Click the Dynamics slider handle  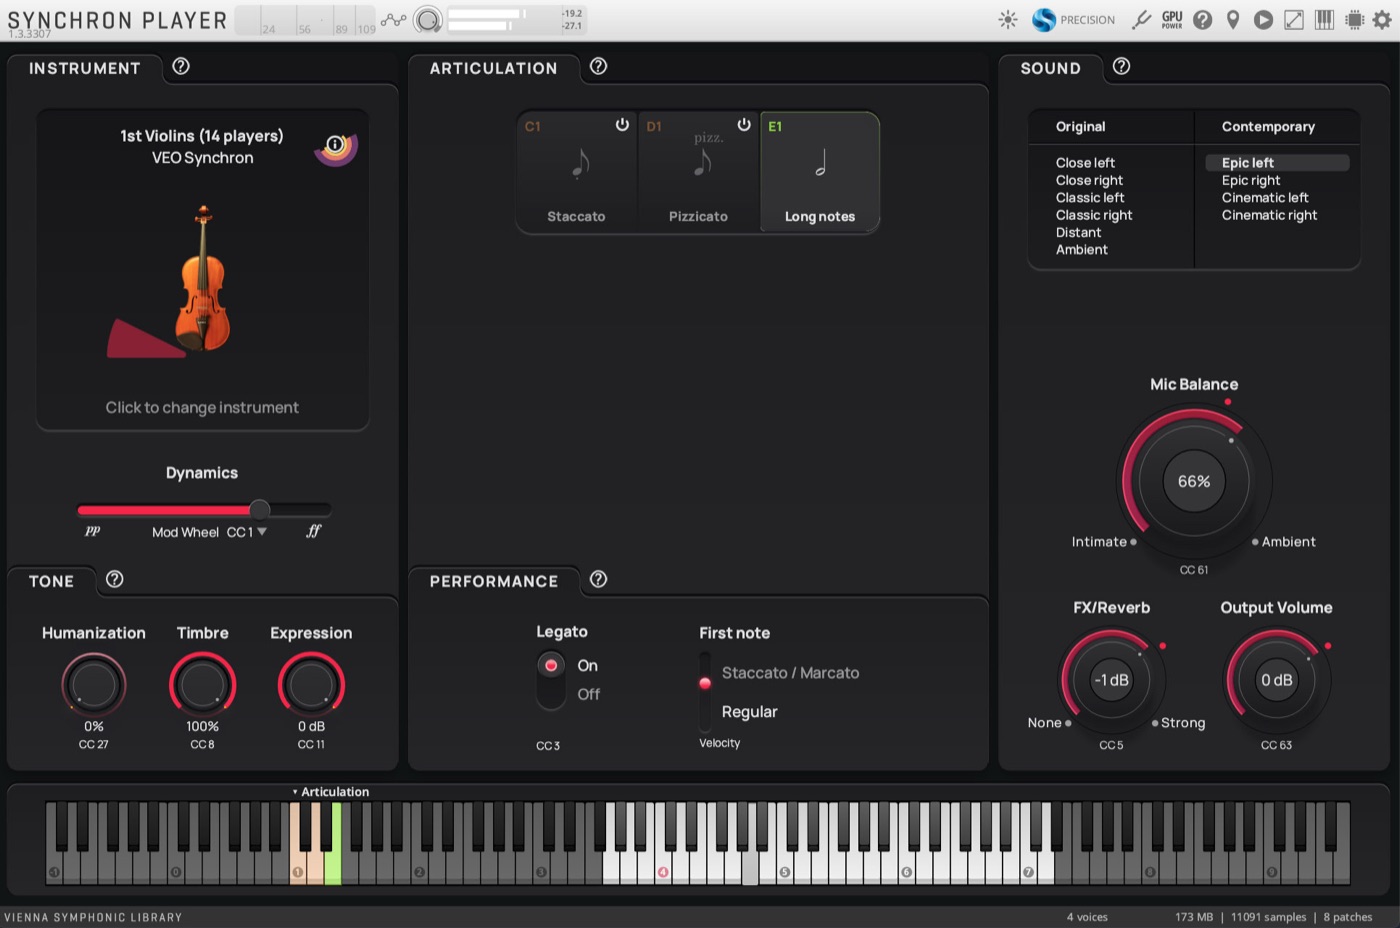(x=259, y=509)
